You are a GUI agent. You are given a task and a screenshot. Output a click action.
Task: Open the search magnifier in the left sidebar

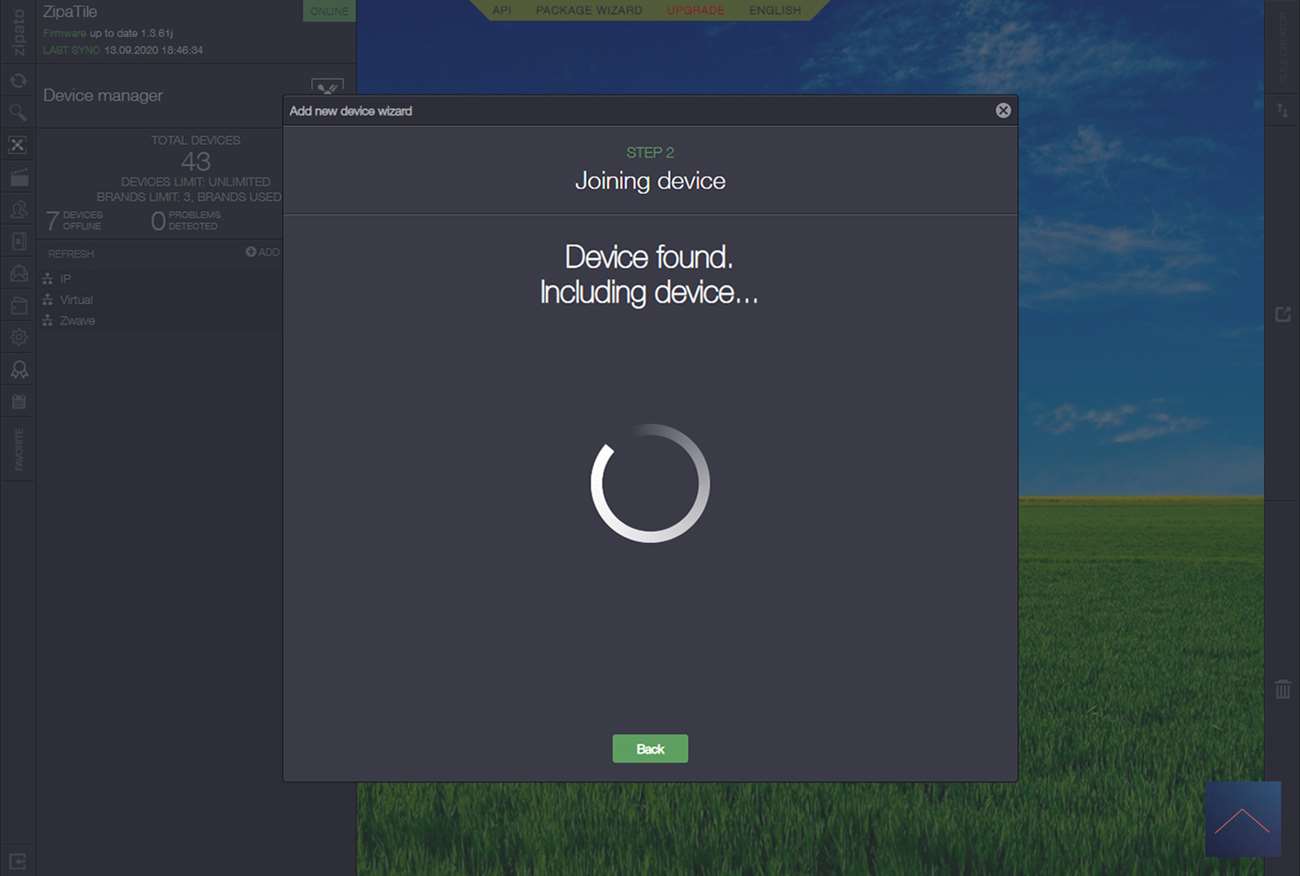18,112
